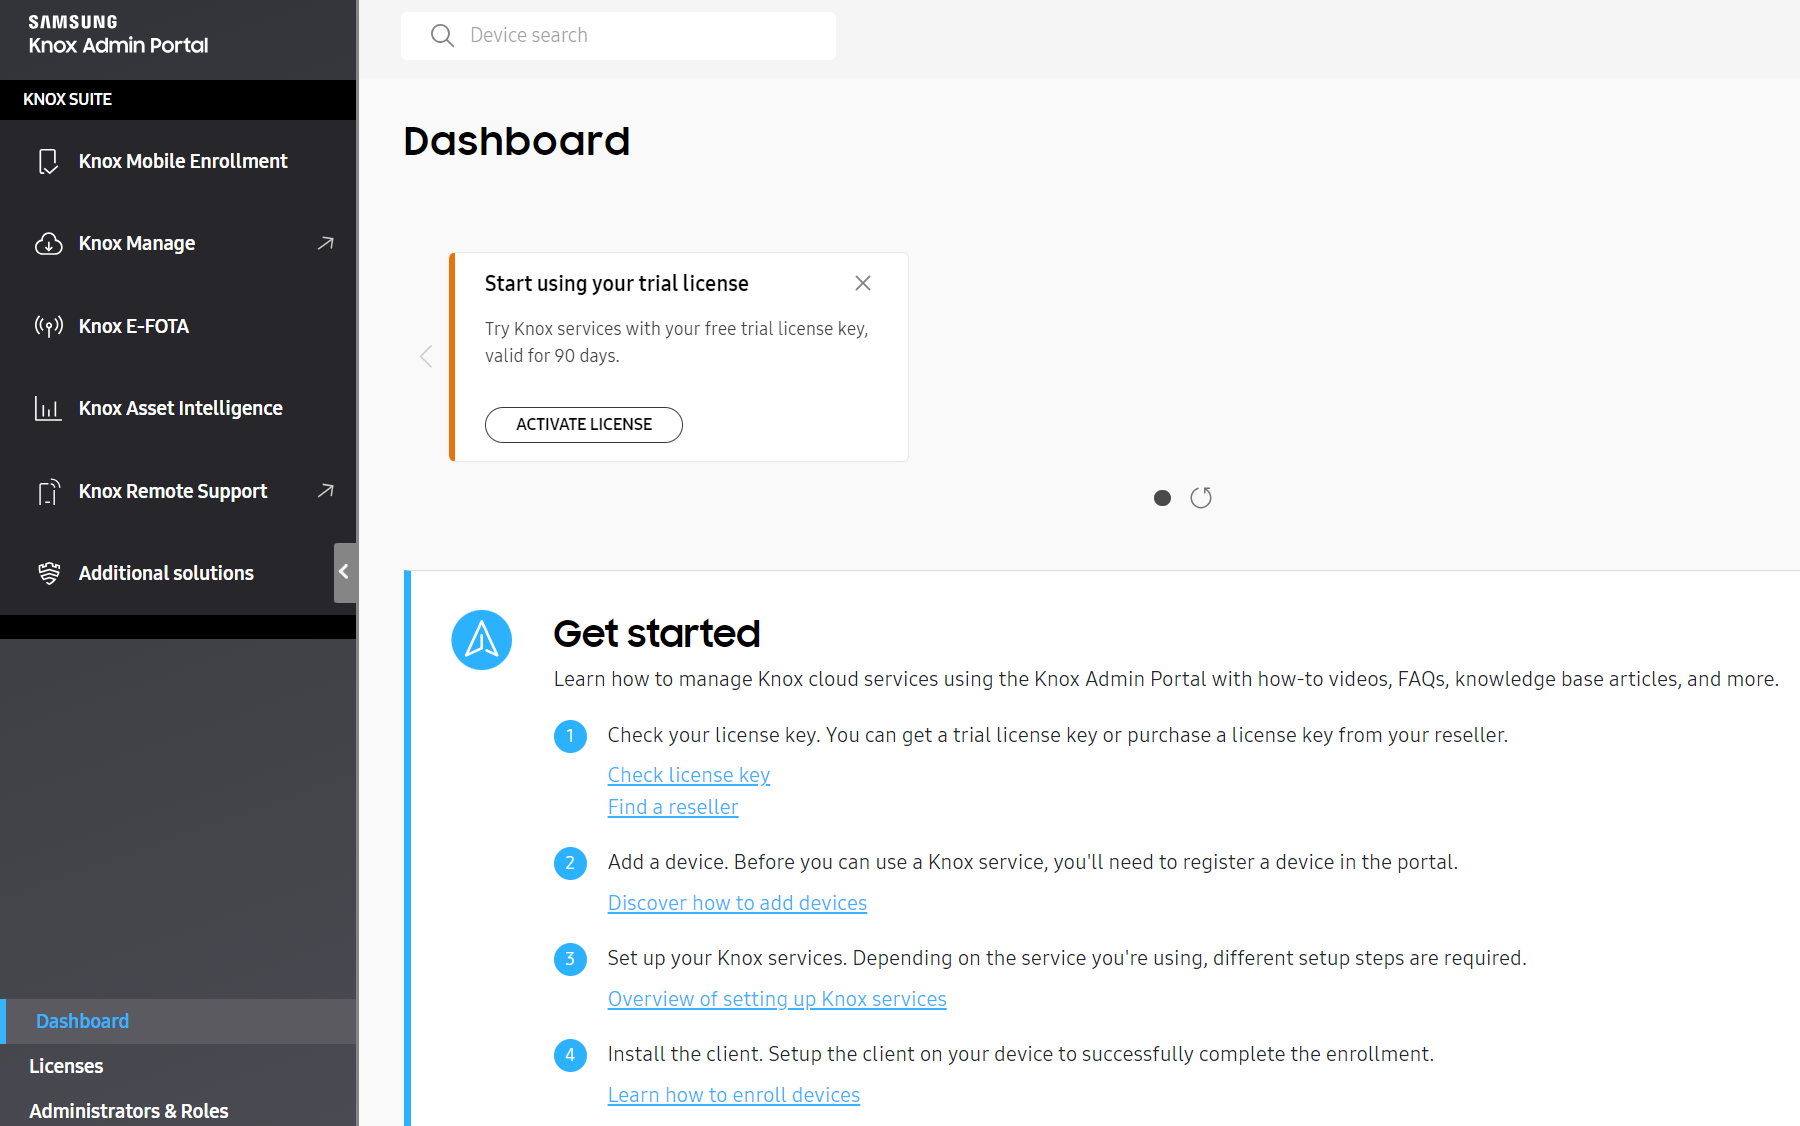Click the Knox Remote Support device icon

point(48,491)
